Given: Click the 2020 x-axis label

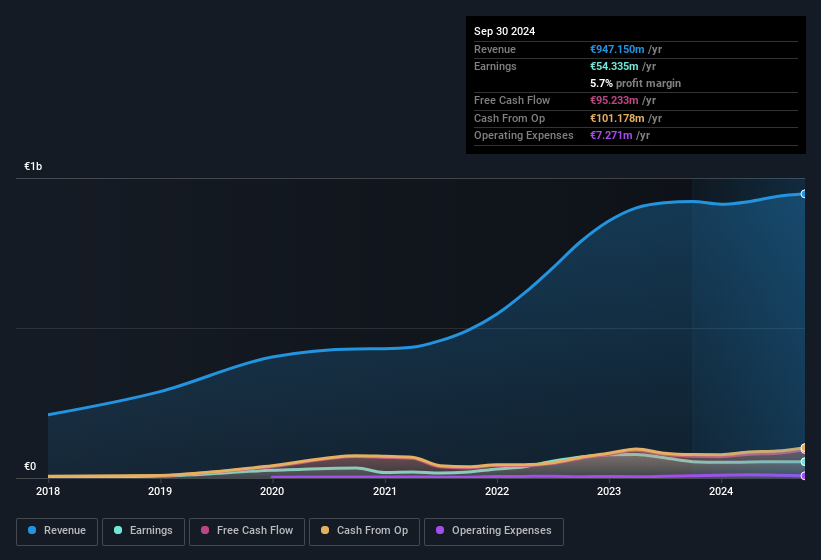Looking at the screenshot, I should pyautogui.click(x=272, y=491).
